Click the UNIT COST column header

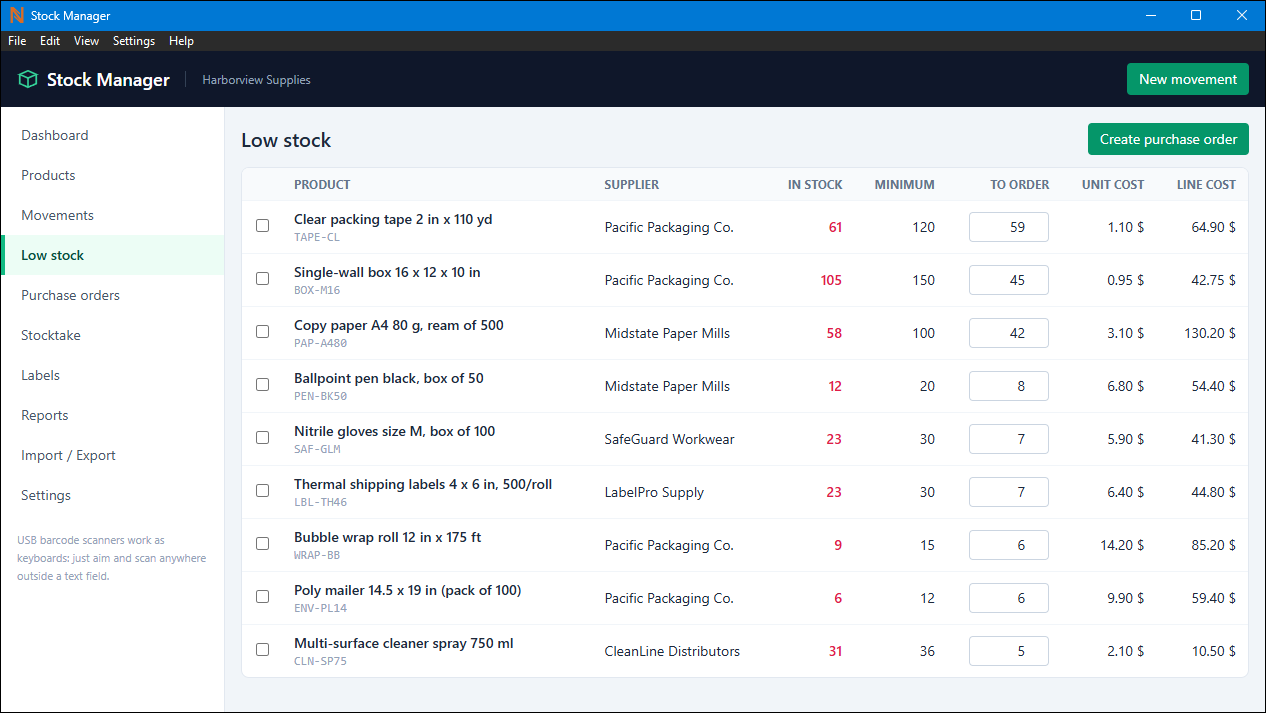click(1113, 185)
